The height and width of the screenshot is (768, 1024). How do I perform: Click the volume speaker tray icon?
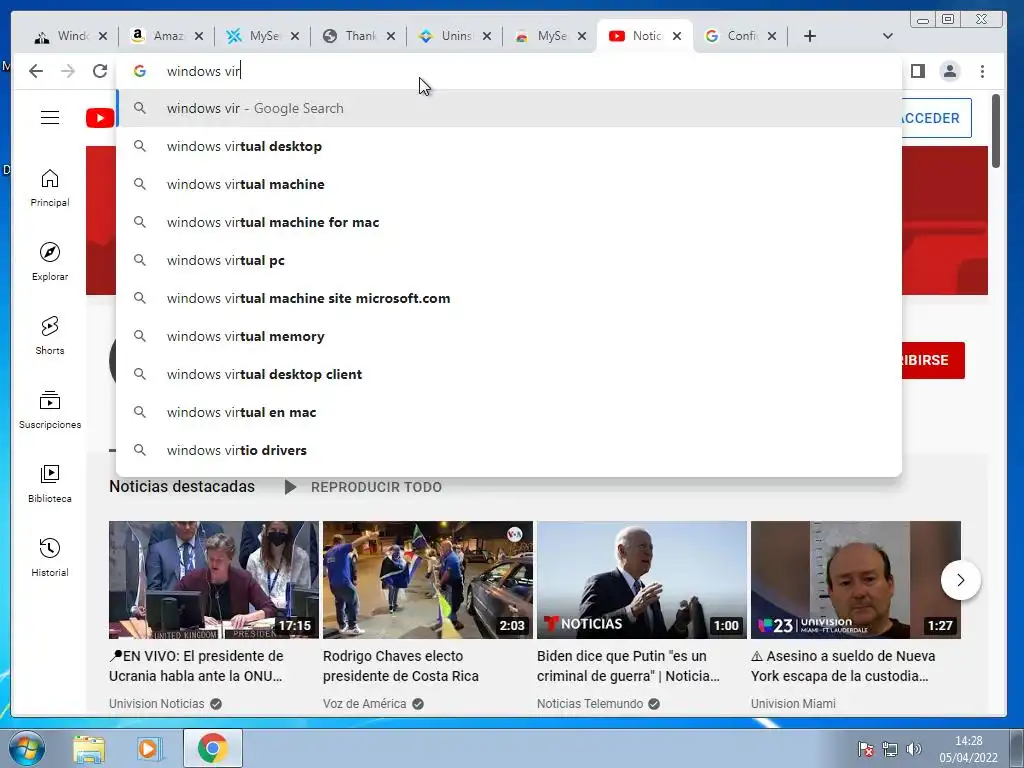[914, 749]
